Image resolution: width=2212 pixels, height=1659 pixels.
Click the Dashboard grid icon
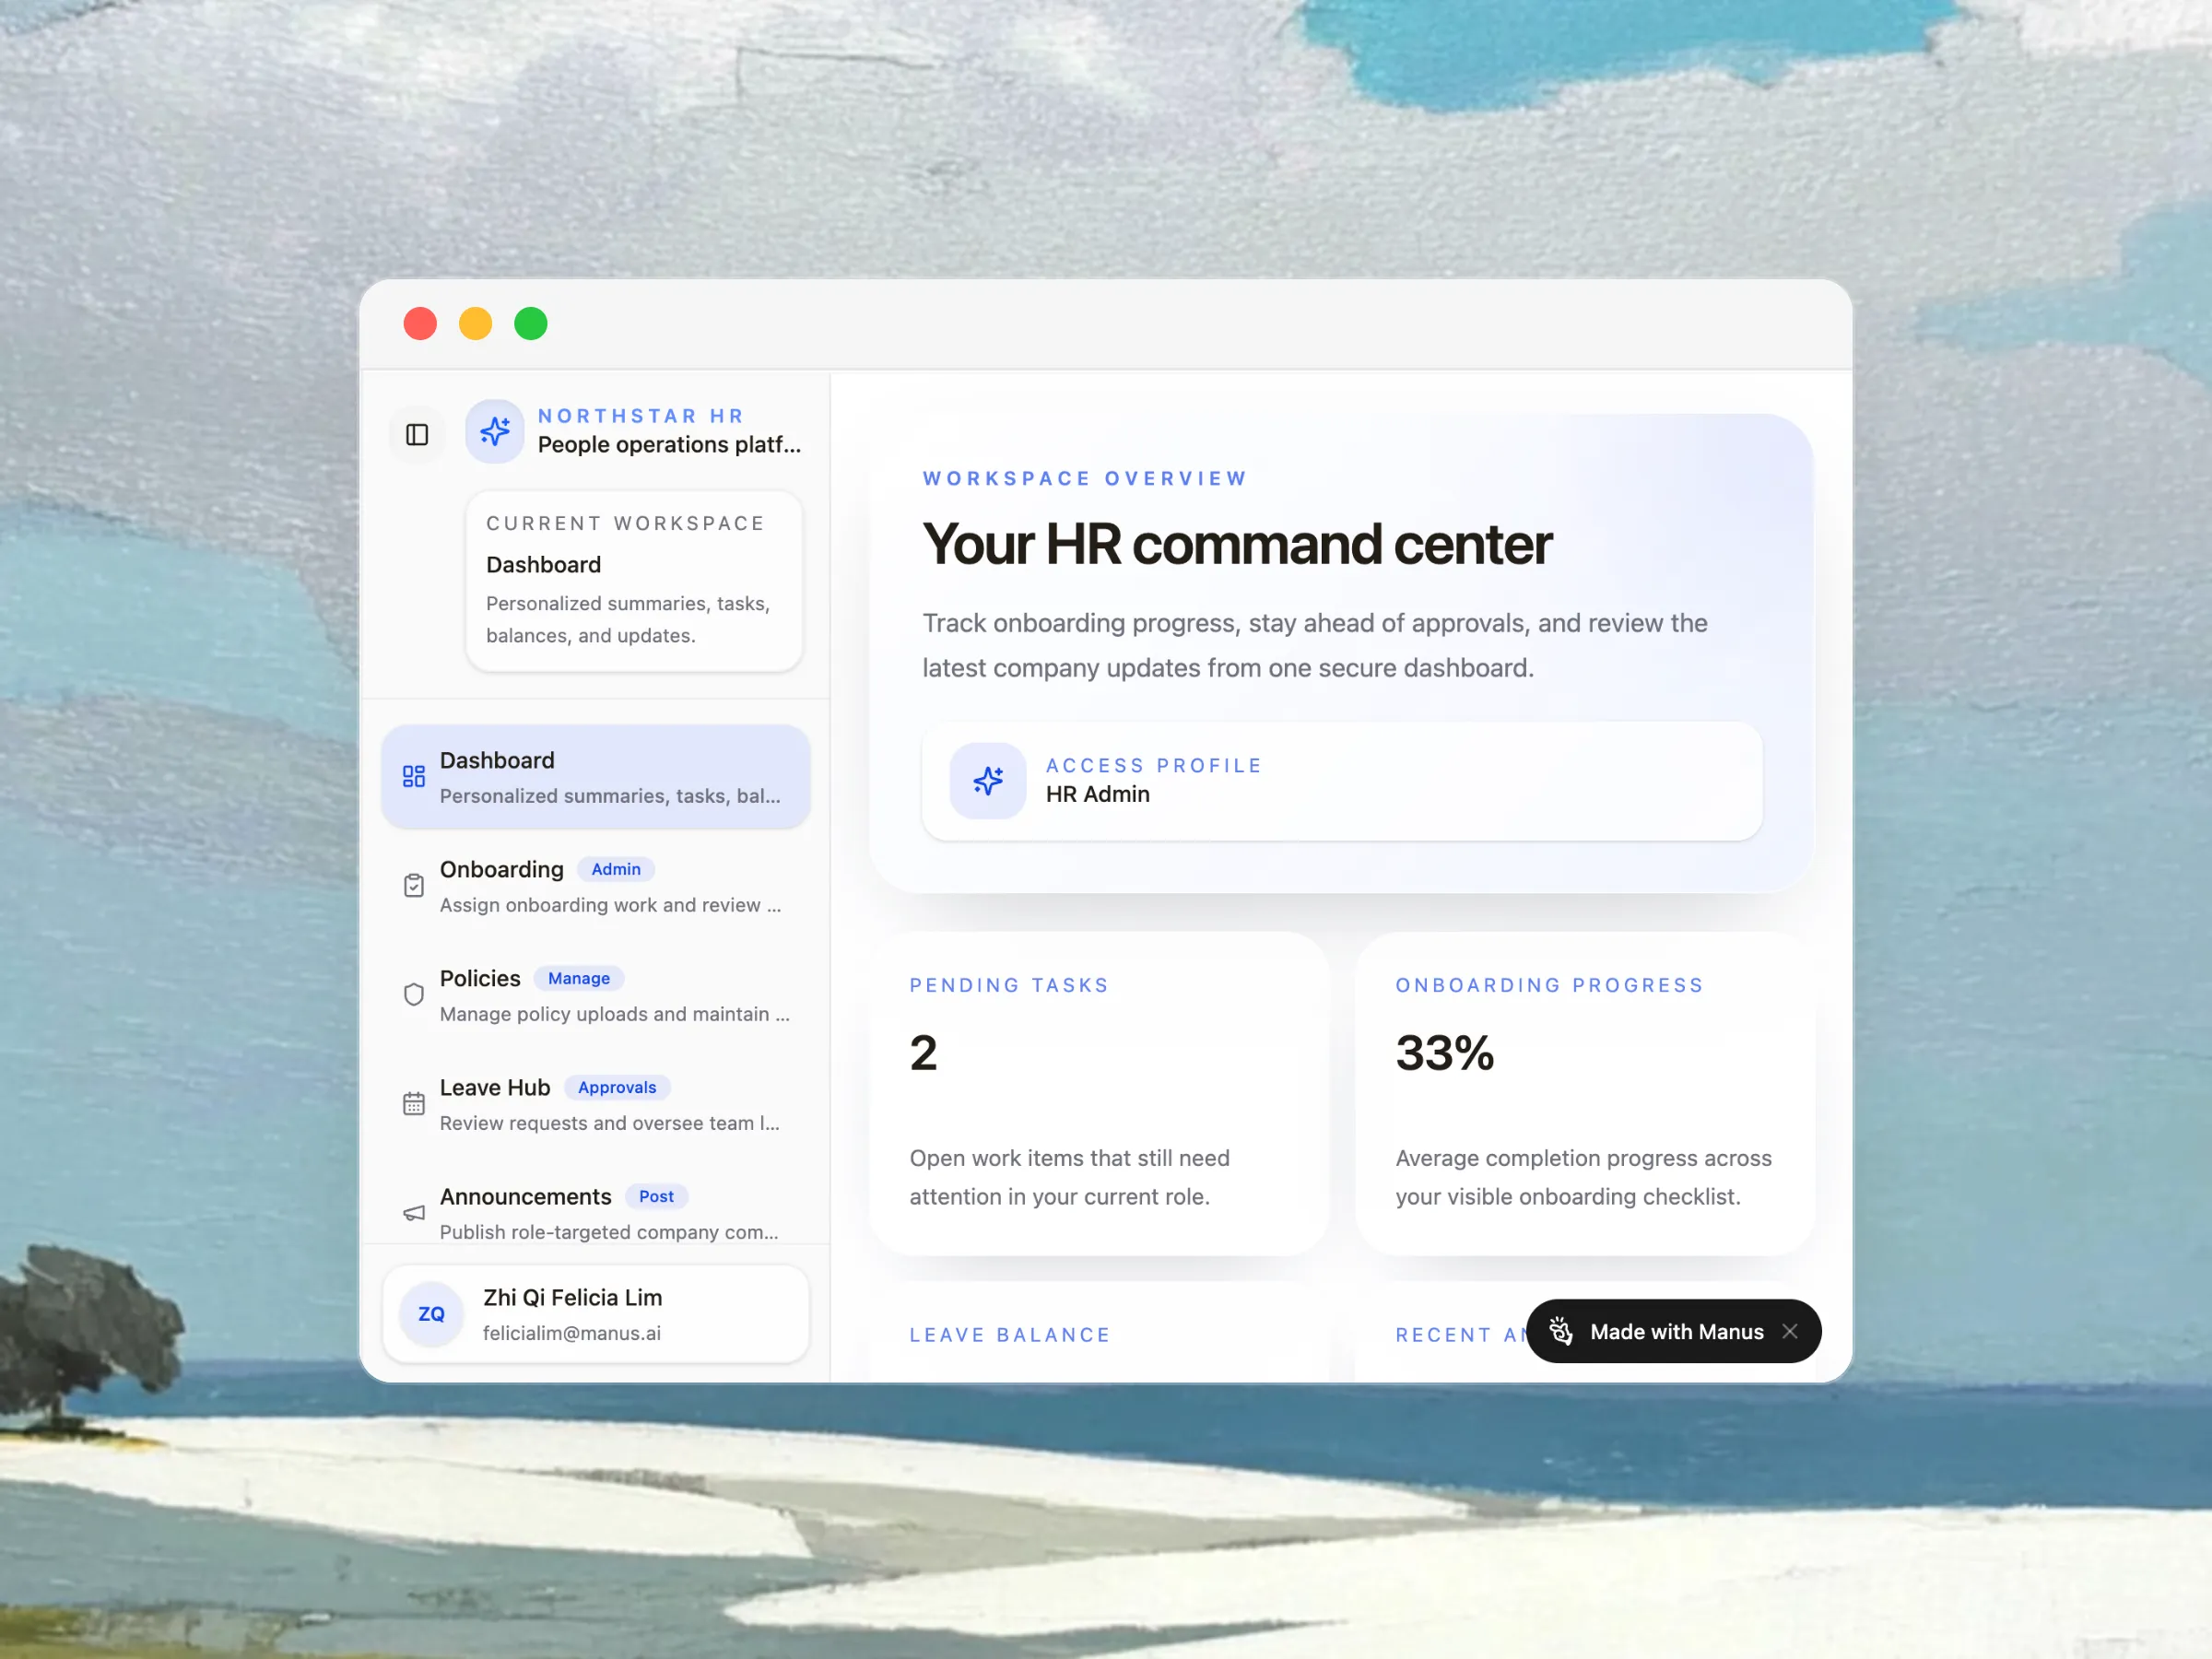(414, 776)
